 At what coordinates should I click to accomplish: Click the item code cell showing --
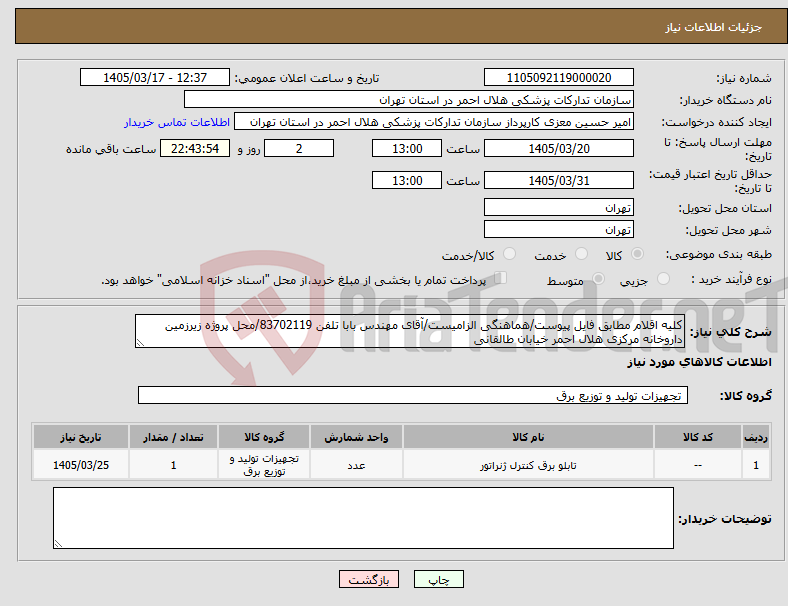tap(698, 465)
